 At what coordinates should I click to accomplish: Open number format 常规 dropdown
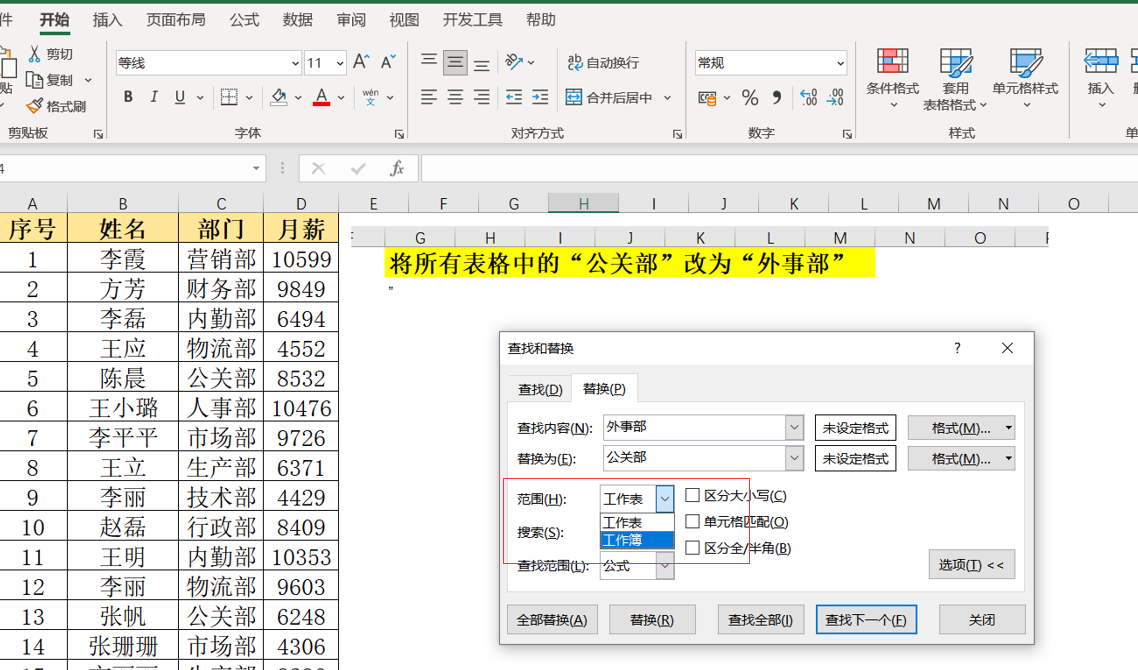(x=840, y=63)
